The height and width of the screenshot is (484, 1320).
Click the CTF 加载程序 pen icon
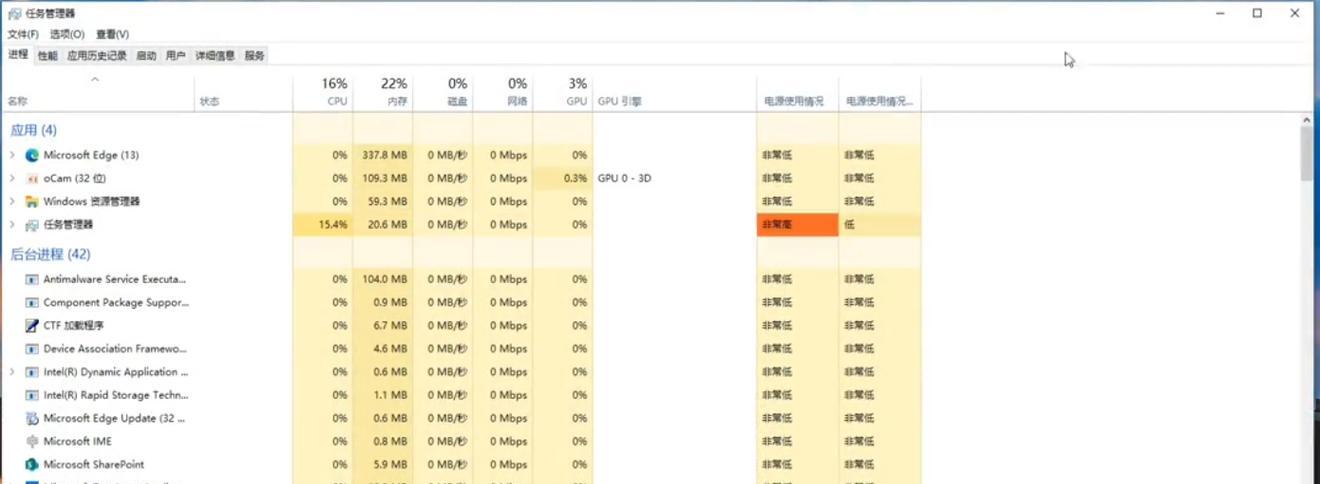tap(32, 325)
